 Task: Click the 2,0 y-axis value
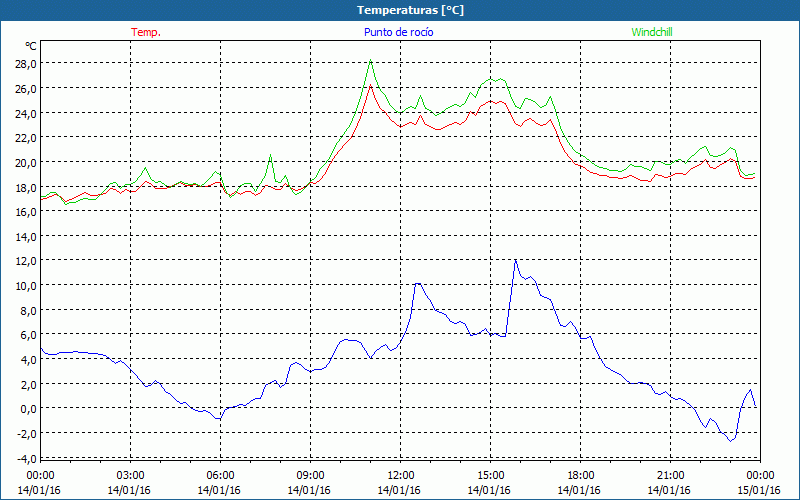pyautogui.click(x=29, y=384)
